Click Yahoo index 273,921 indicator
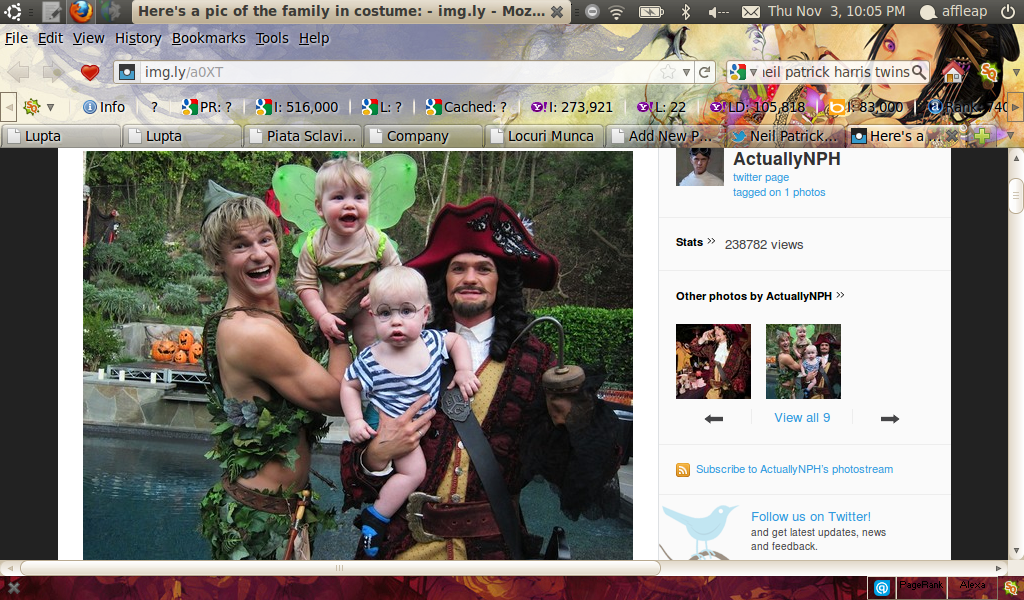 [571, 107]
